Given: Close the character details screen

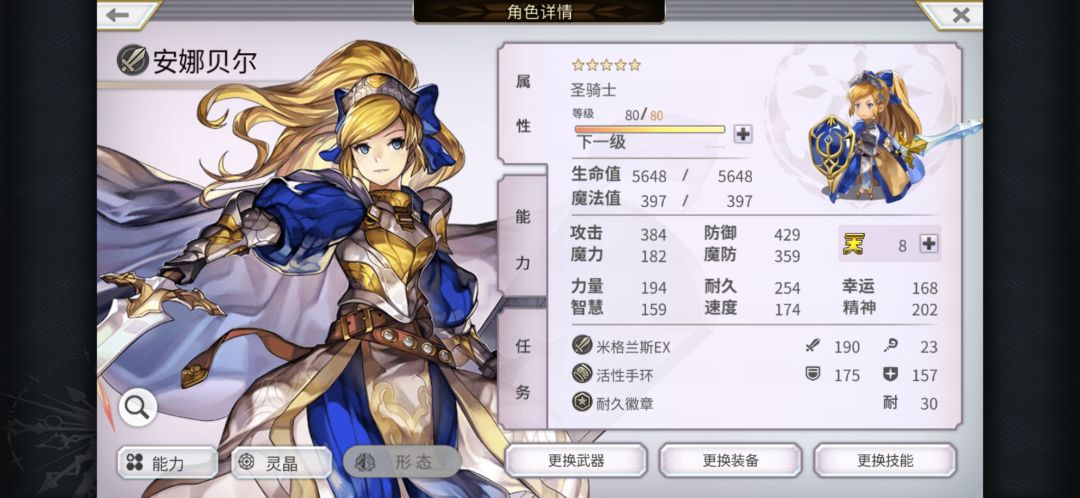Looking at the screenshot, I should tap(960, 14).
